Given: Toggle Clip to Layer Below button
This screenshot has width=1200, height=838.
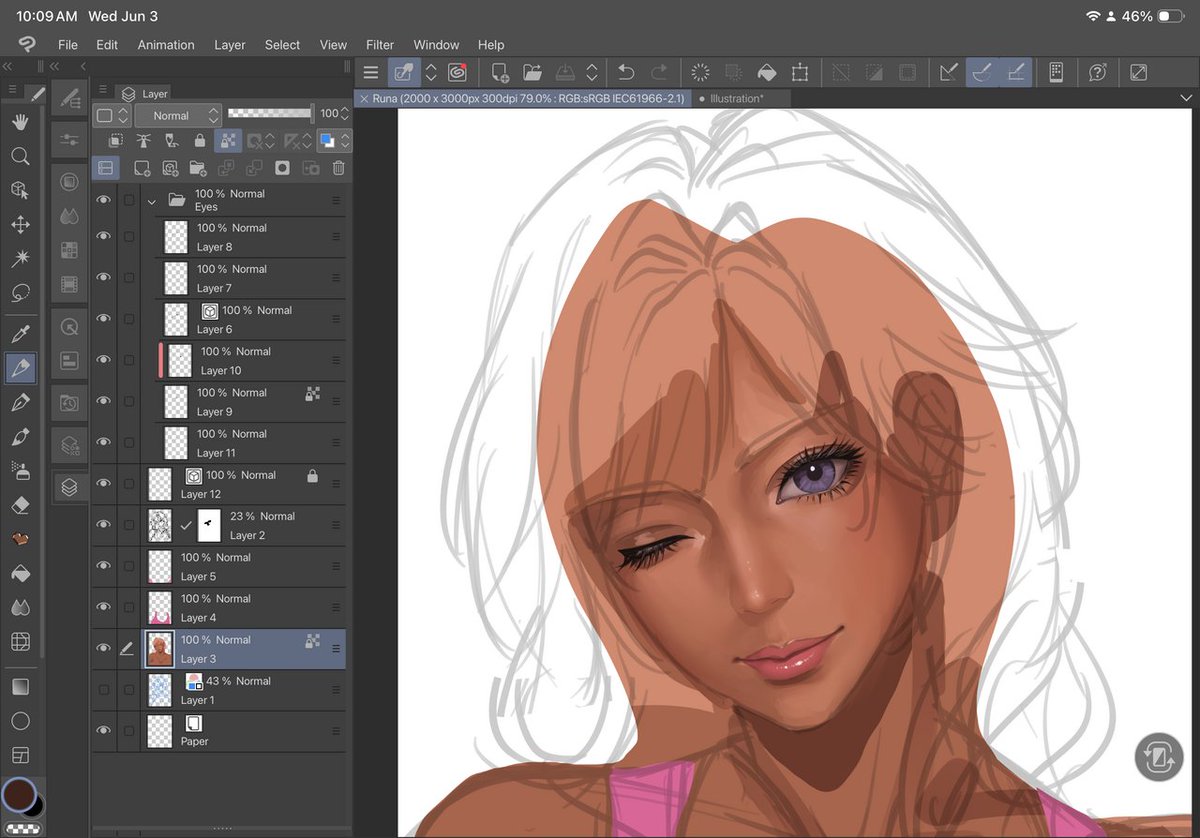Looking at the screenshot, I should 116,141.
